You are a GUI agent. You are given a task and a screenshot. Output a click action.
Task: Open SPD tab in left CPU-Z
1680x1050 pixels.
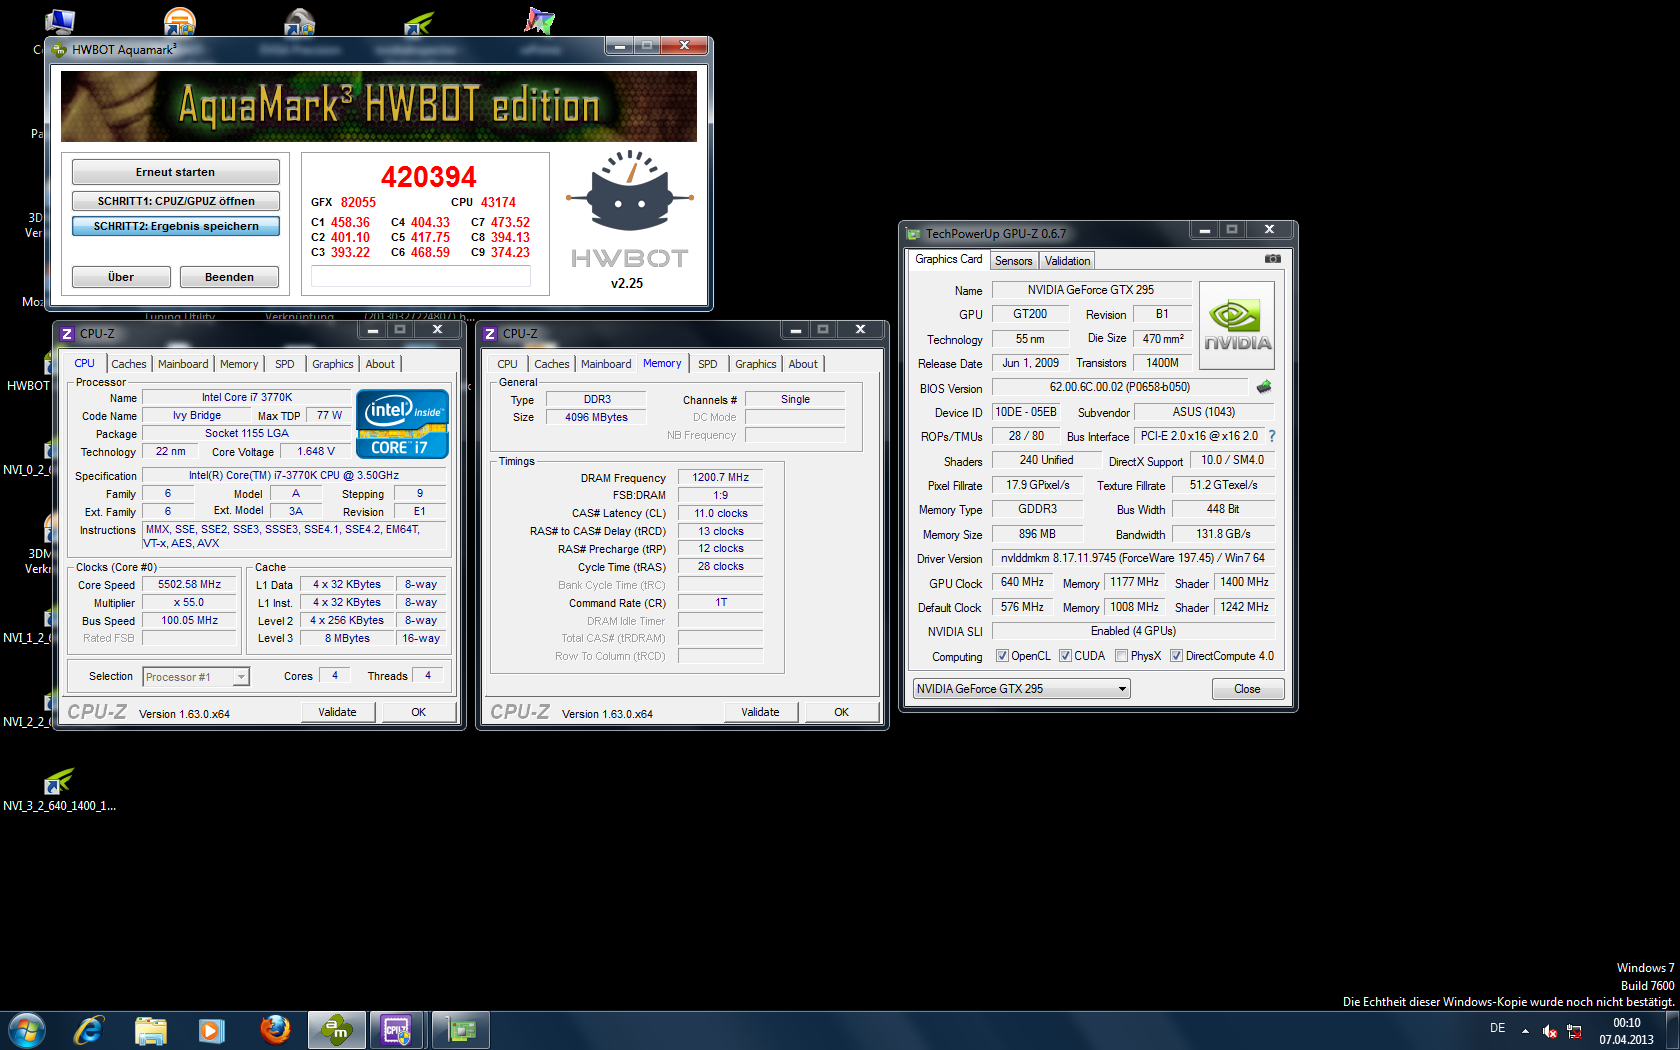pyautogui.click(x=285, y=364)
